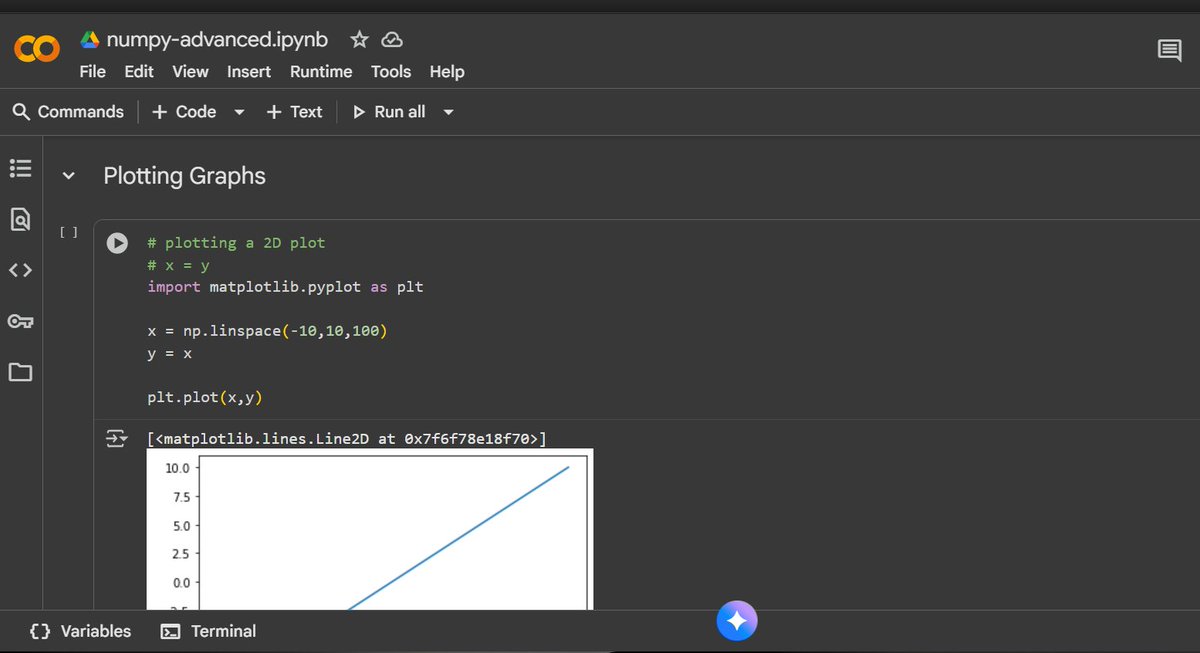Click Run all
Viewport: 1200px width, 653px height.
(389, 112)
